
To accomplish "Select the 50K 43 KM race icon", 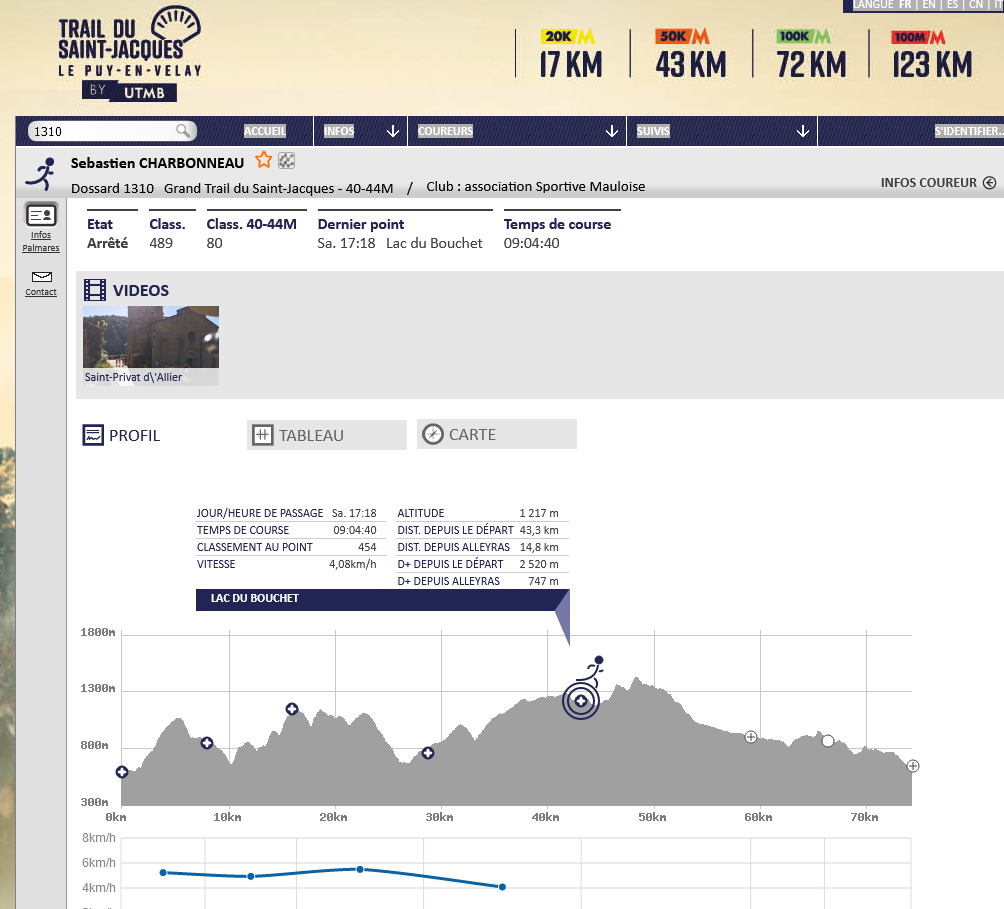I will pyautogui.click(x=690, y=54).
